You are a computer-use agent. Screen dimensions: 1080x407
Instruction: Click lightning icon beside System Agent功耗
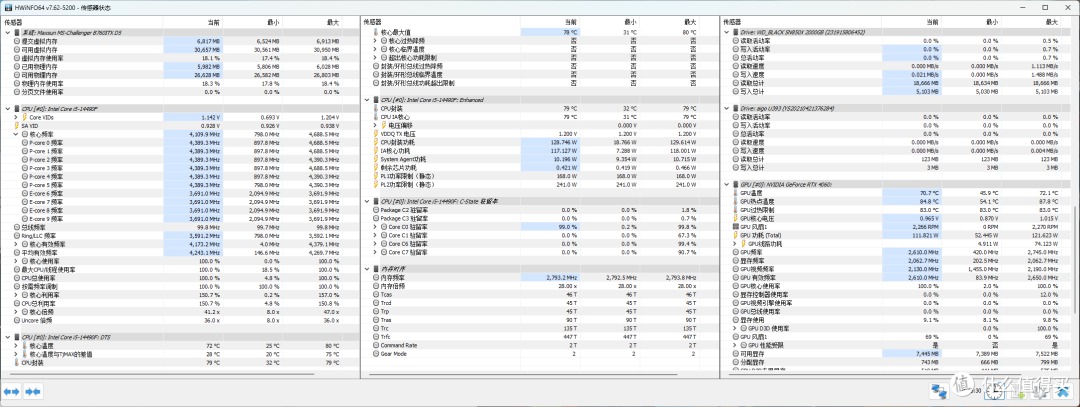click(x=375, y=158)
